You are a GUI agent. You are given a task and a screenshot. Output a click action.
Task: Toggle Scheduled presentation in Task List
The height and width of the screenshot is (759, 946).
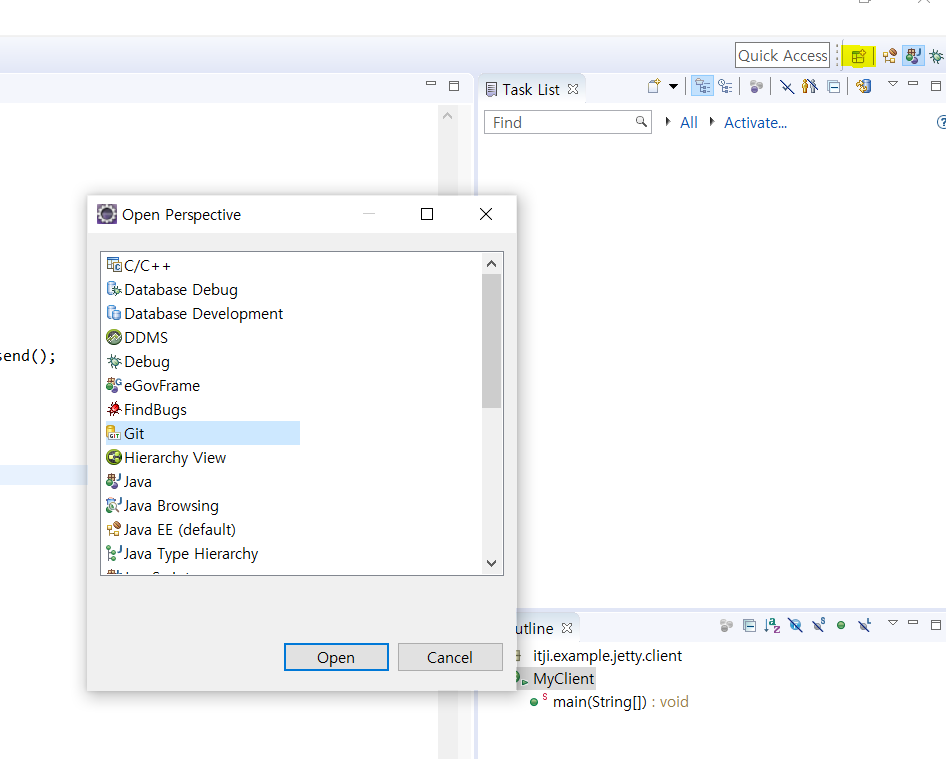725,86
